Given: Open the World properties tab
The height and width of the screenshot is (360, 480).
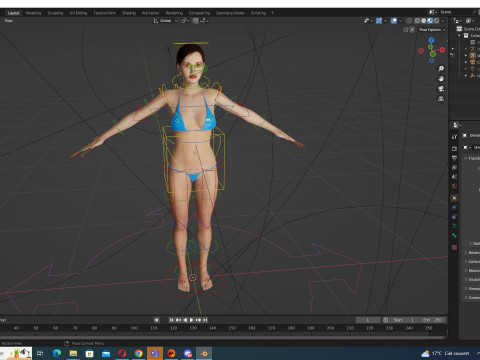Looking at the screenshot, I should pos(454,186).
